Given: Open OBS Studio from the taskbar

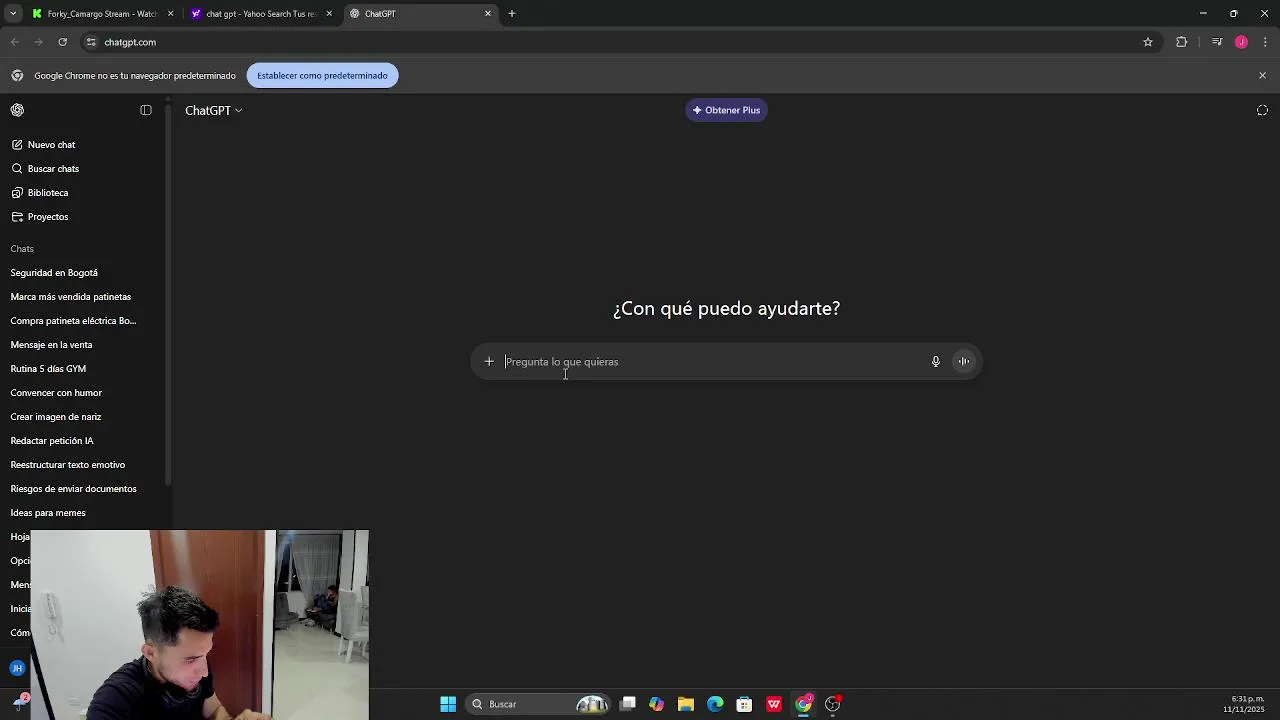Looking at the screenshot, I should pos(832,704).
